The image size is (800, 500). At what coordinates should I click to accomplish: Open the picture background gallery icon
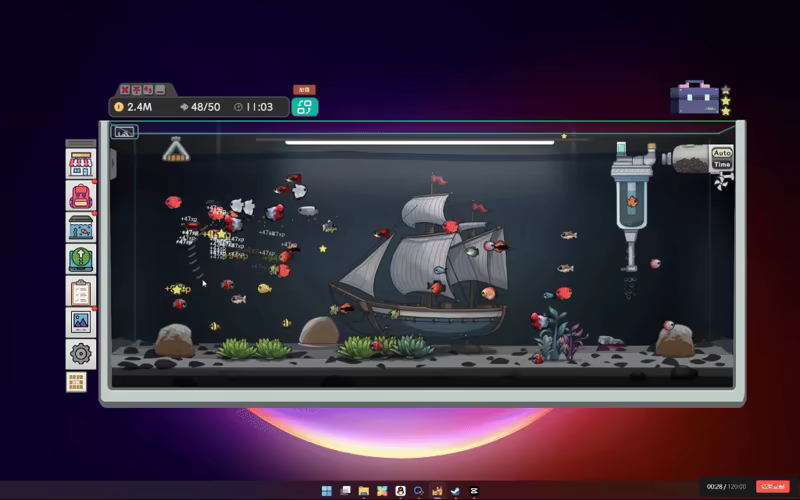coord(81,322)
